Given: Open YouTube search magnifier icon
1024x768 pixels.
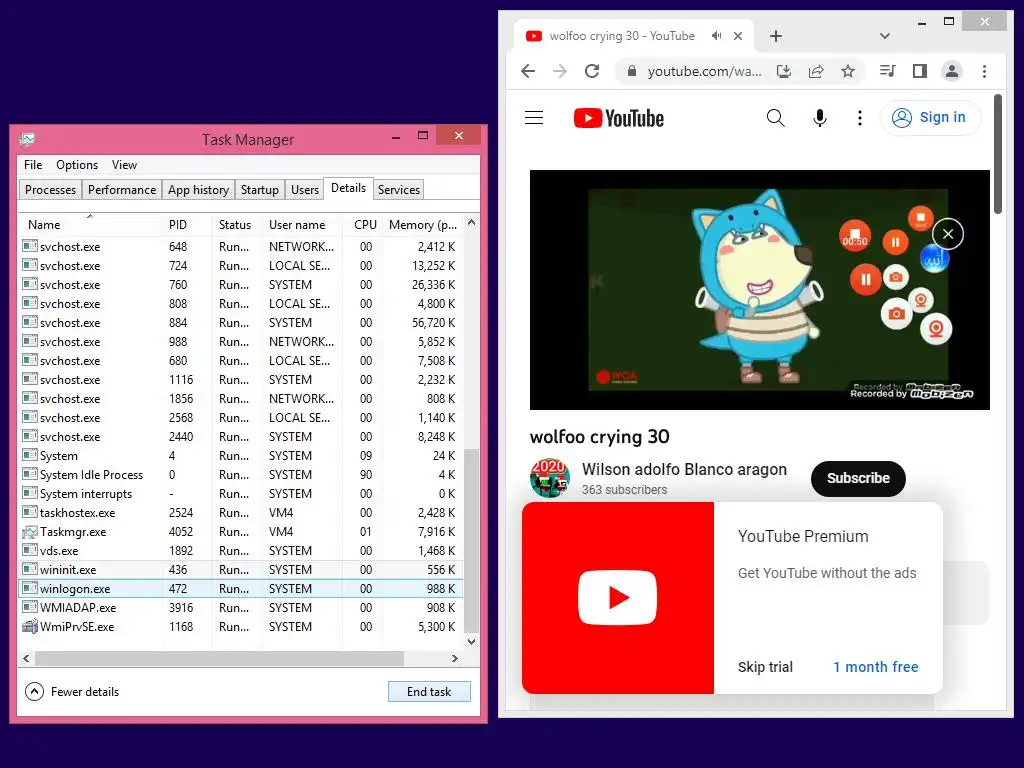Looking at the screenshot, I should tap(775, 118).
